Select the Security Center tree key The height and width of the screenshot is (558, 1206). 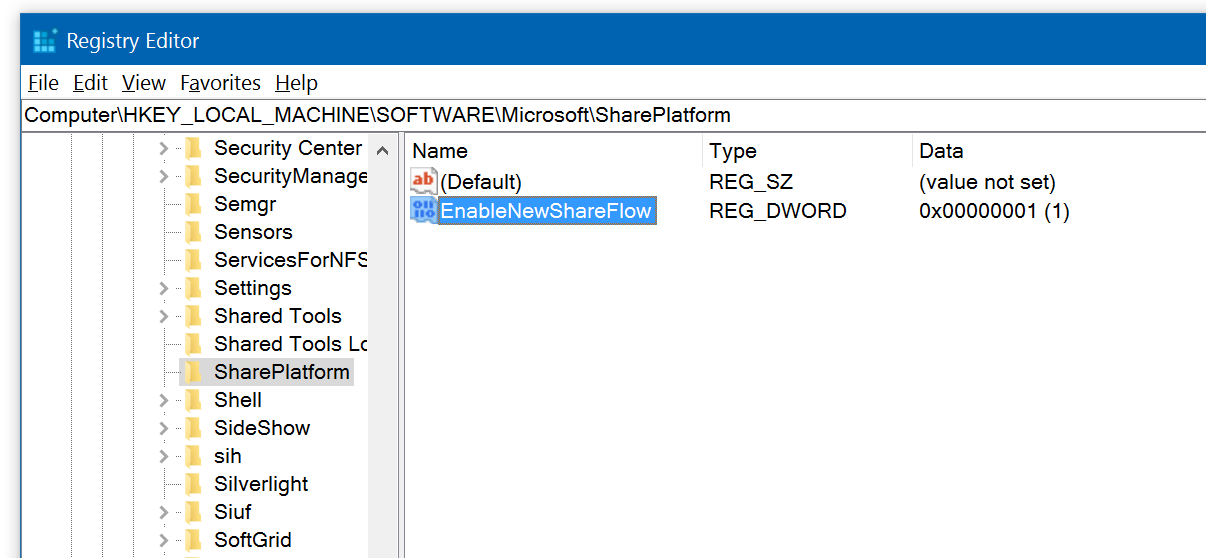tap(288, 148)
